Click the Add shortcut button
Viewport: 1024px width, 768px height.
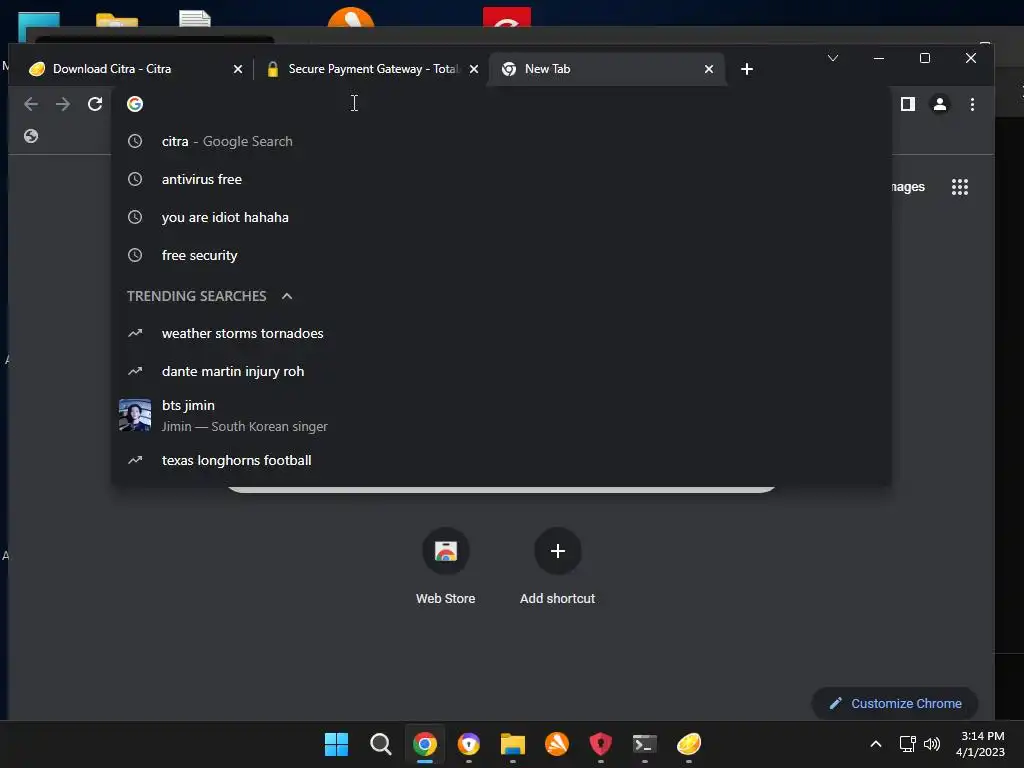(557, 567)
